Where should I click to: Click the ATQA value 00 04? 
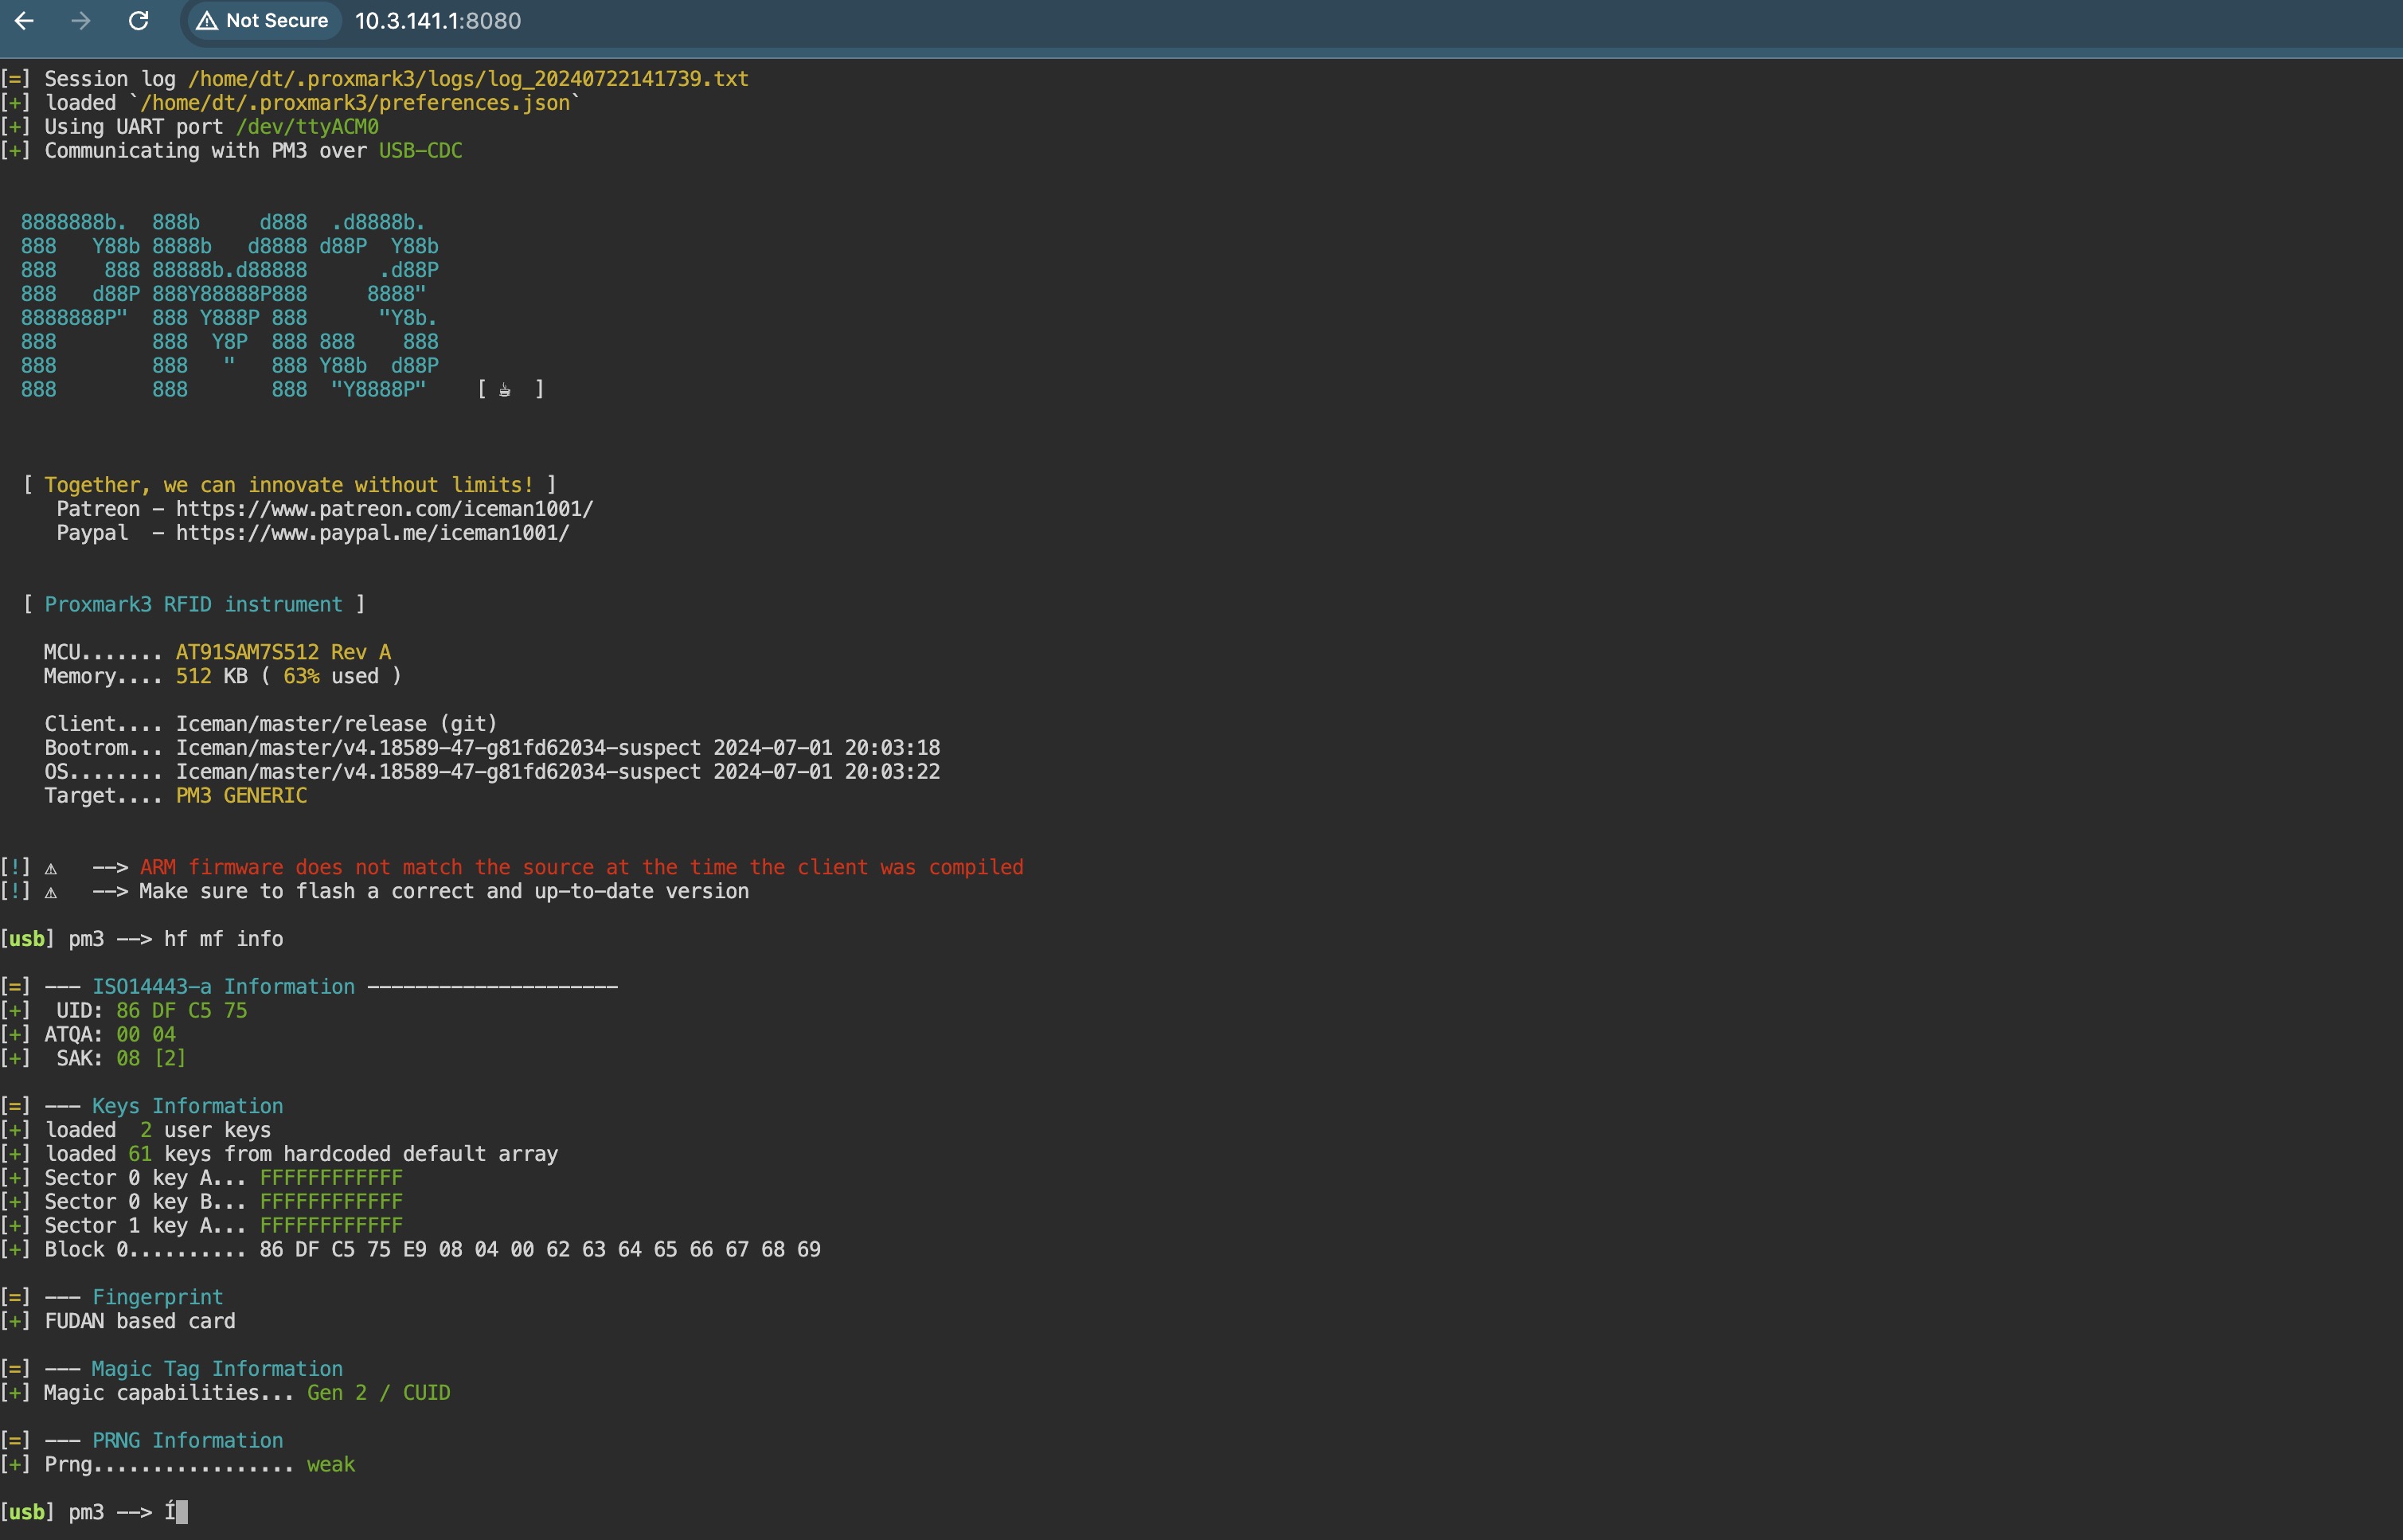[x=146, y=1035]
